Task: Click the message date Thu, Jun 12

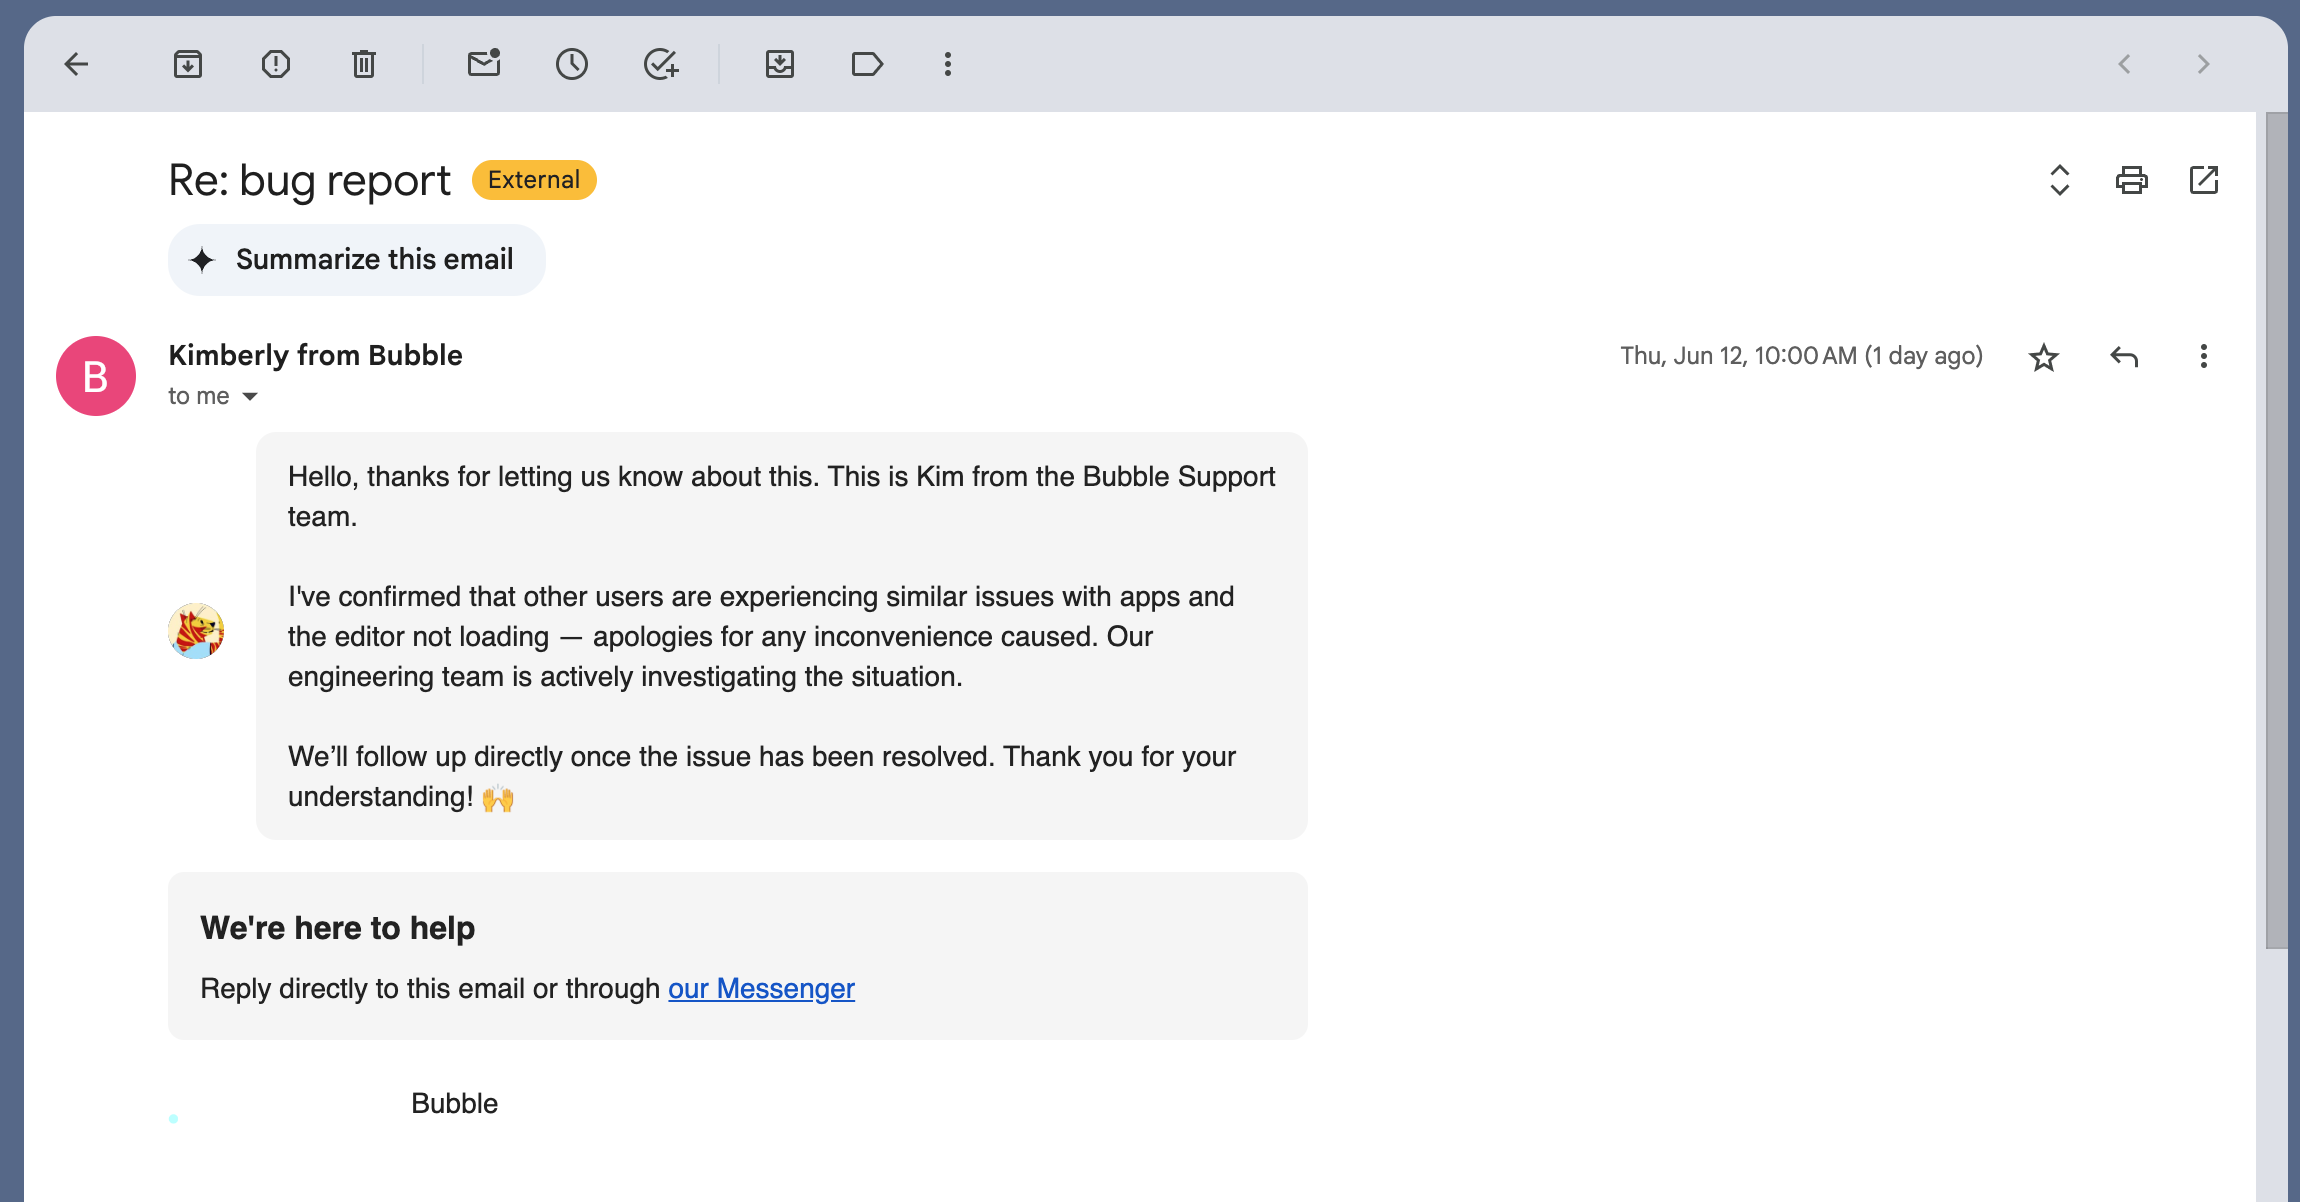Action: click(1801, 356)
